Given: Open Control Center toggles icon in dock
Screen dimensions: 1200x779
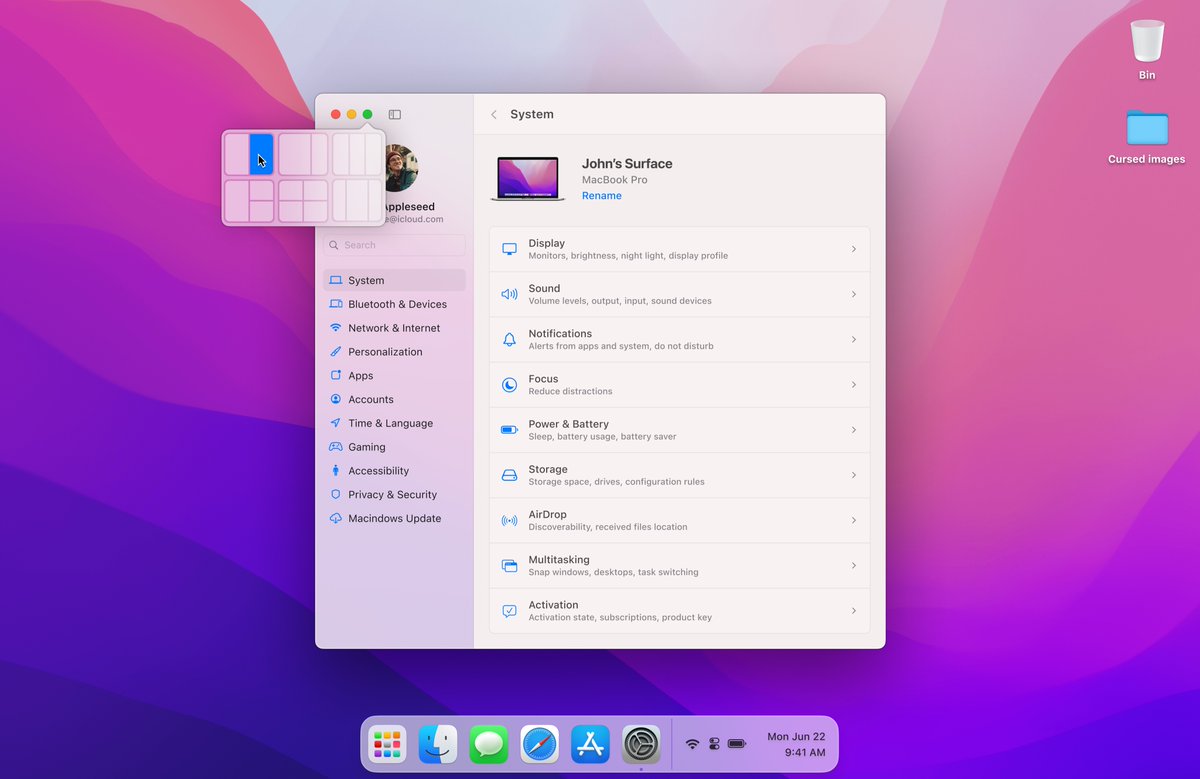Looking at the screenshot, I should [714, 744].
